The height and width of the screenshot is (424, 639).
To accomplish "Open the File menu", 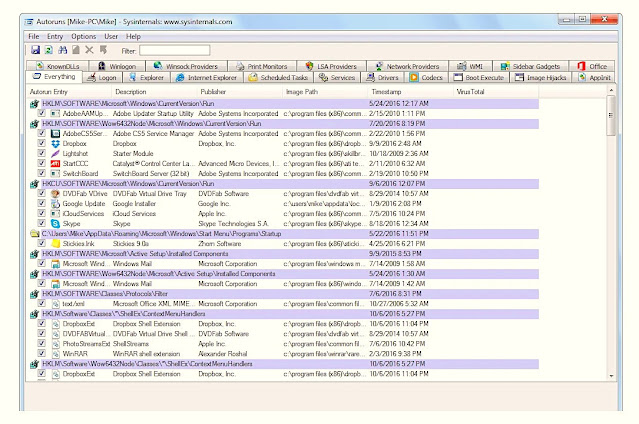I will [33, 36].
